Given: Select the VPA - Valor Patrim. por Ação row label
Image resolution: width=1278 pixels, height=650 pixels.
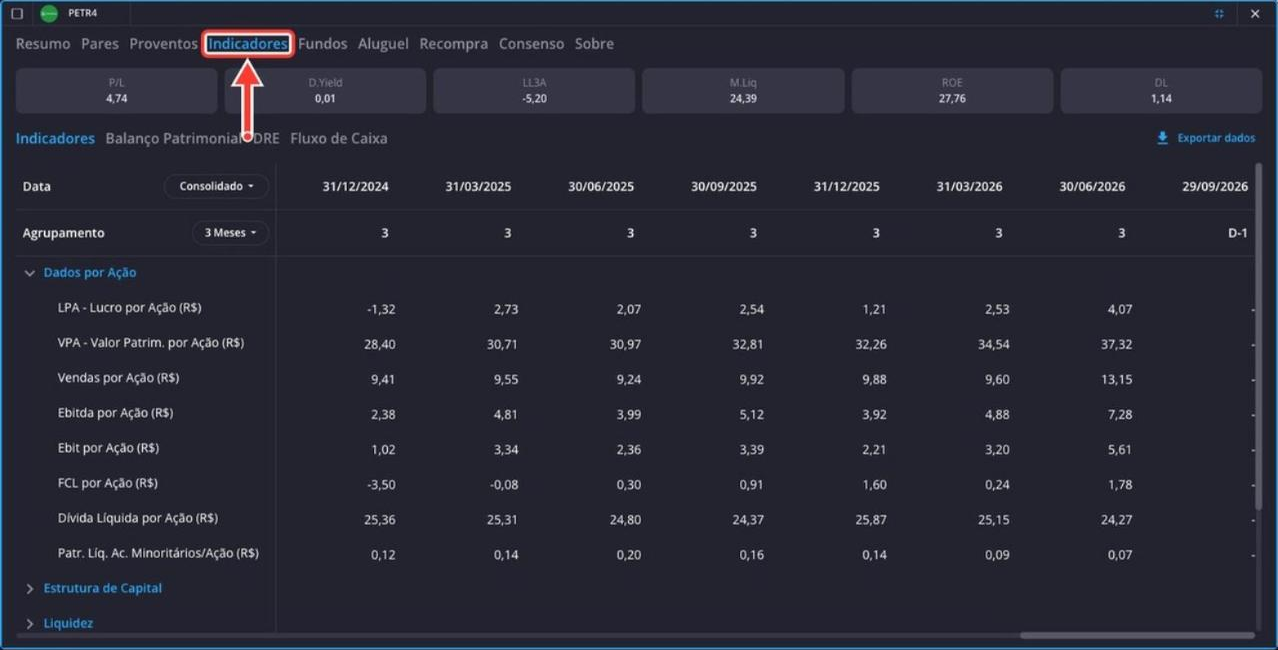Looking at the screenshot, I should tap(151, 343).
